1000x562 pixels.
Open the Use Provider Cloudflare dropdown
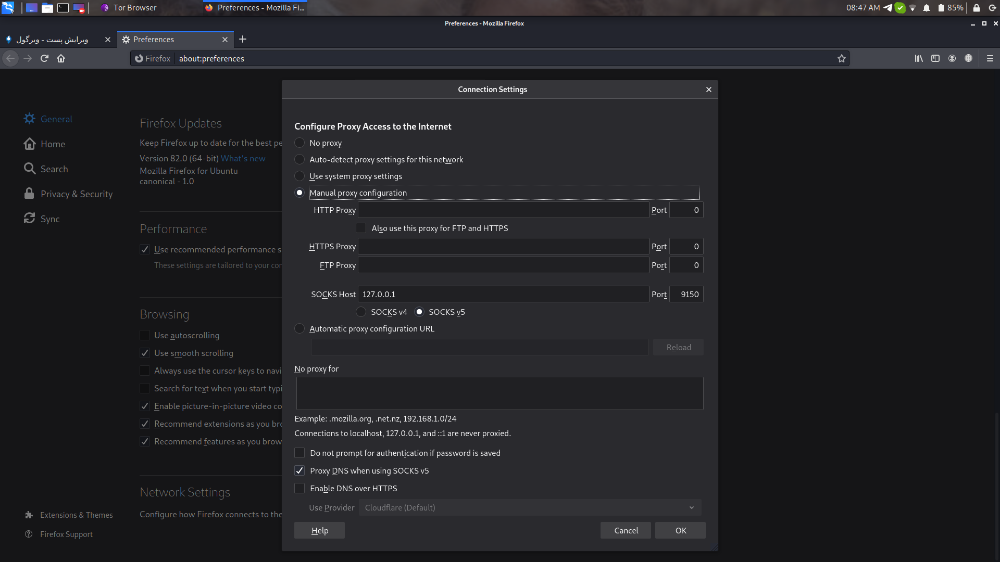(529, 507)
